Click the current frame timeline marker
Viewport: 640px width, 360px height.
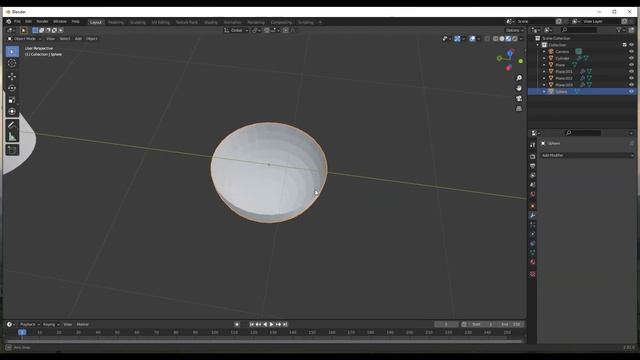point(22,333)
